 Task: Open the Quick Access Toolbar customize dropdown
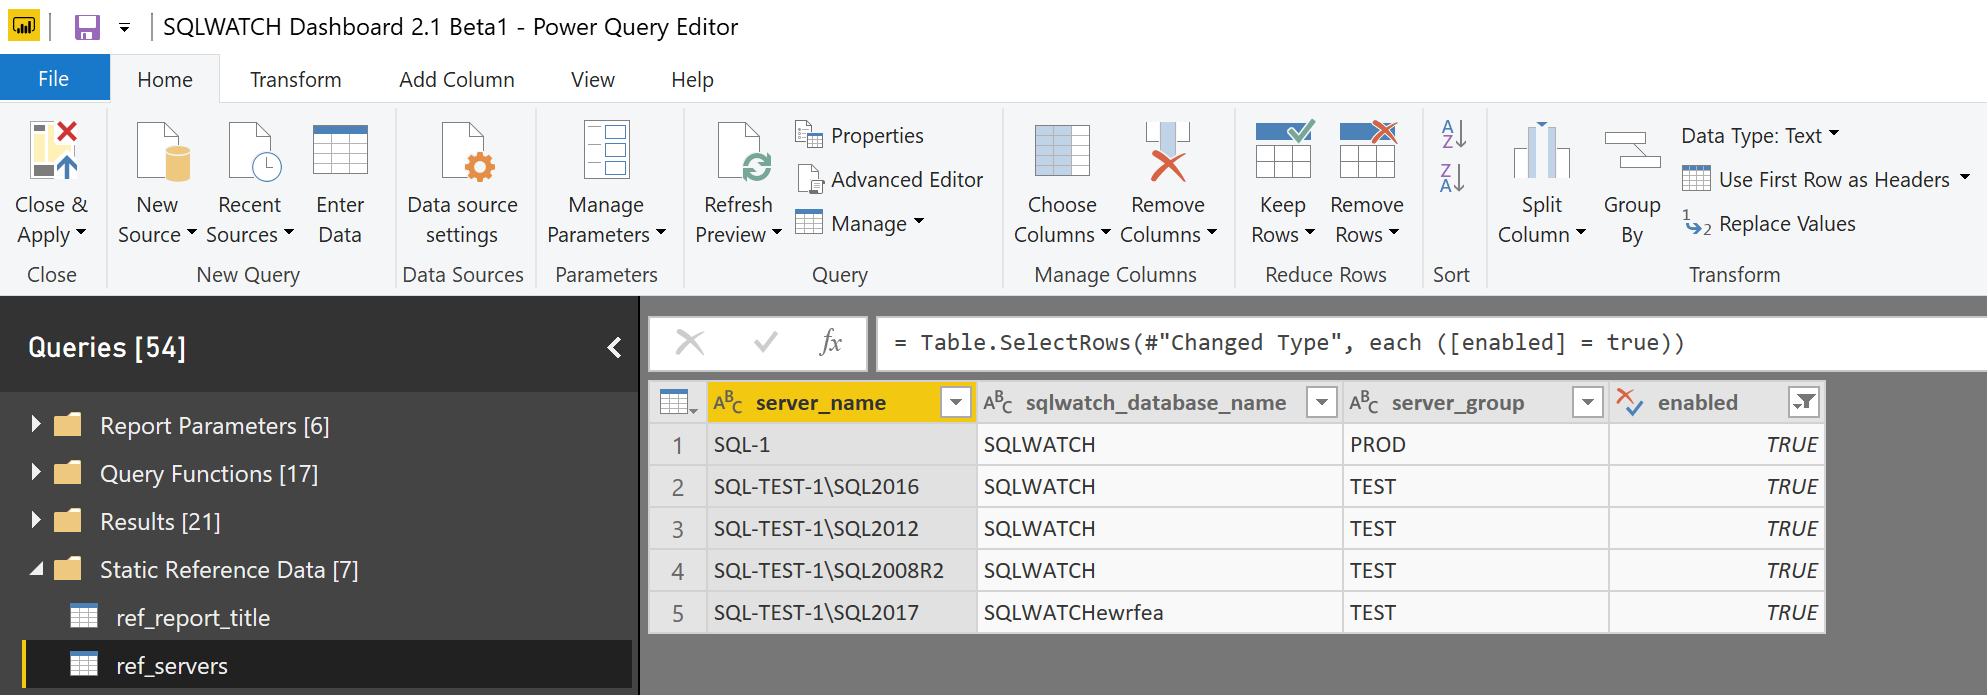coord(124,28)
